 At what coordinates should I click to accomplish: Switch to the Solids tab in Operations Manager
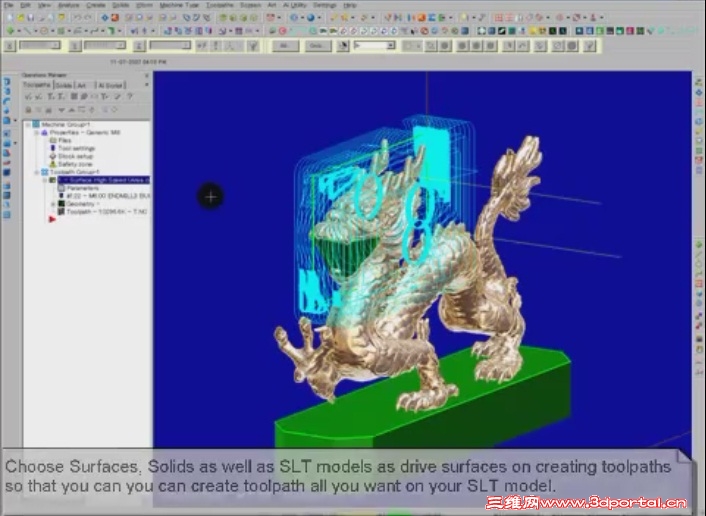pyautogui.click(x=64, y=85)
